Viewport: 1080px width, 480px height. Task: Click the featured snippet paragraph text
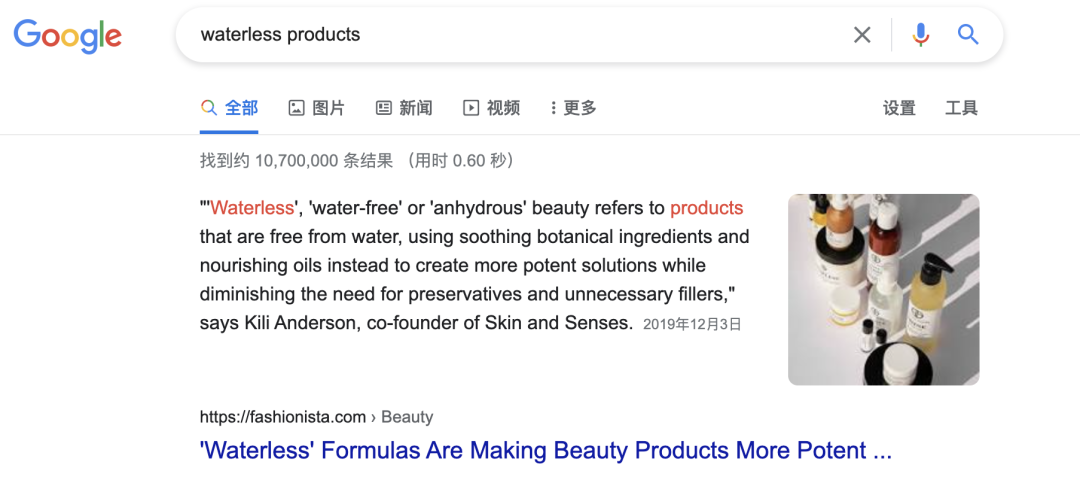coord(475,265)
